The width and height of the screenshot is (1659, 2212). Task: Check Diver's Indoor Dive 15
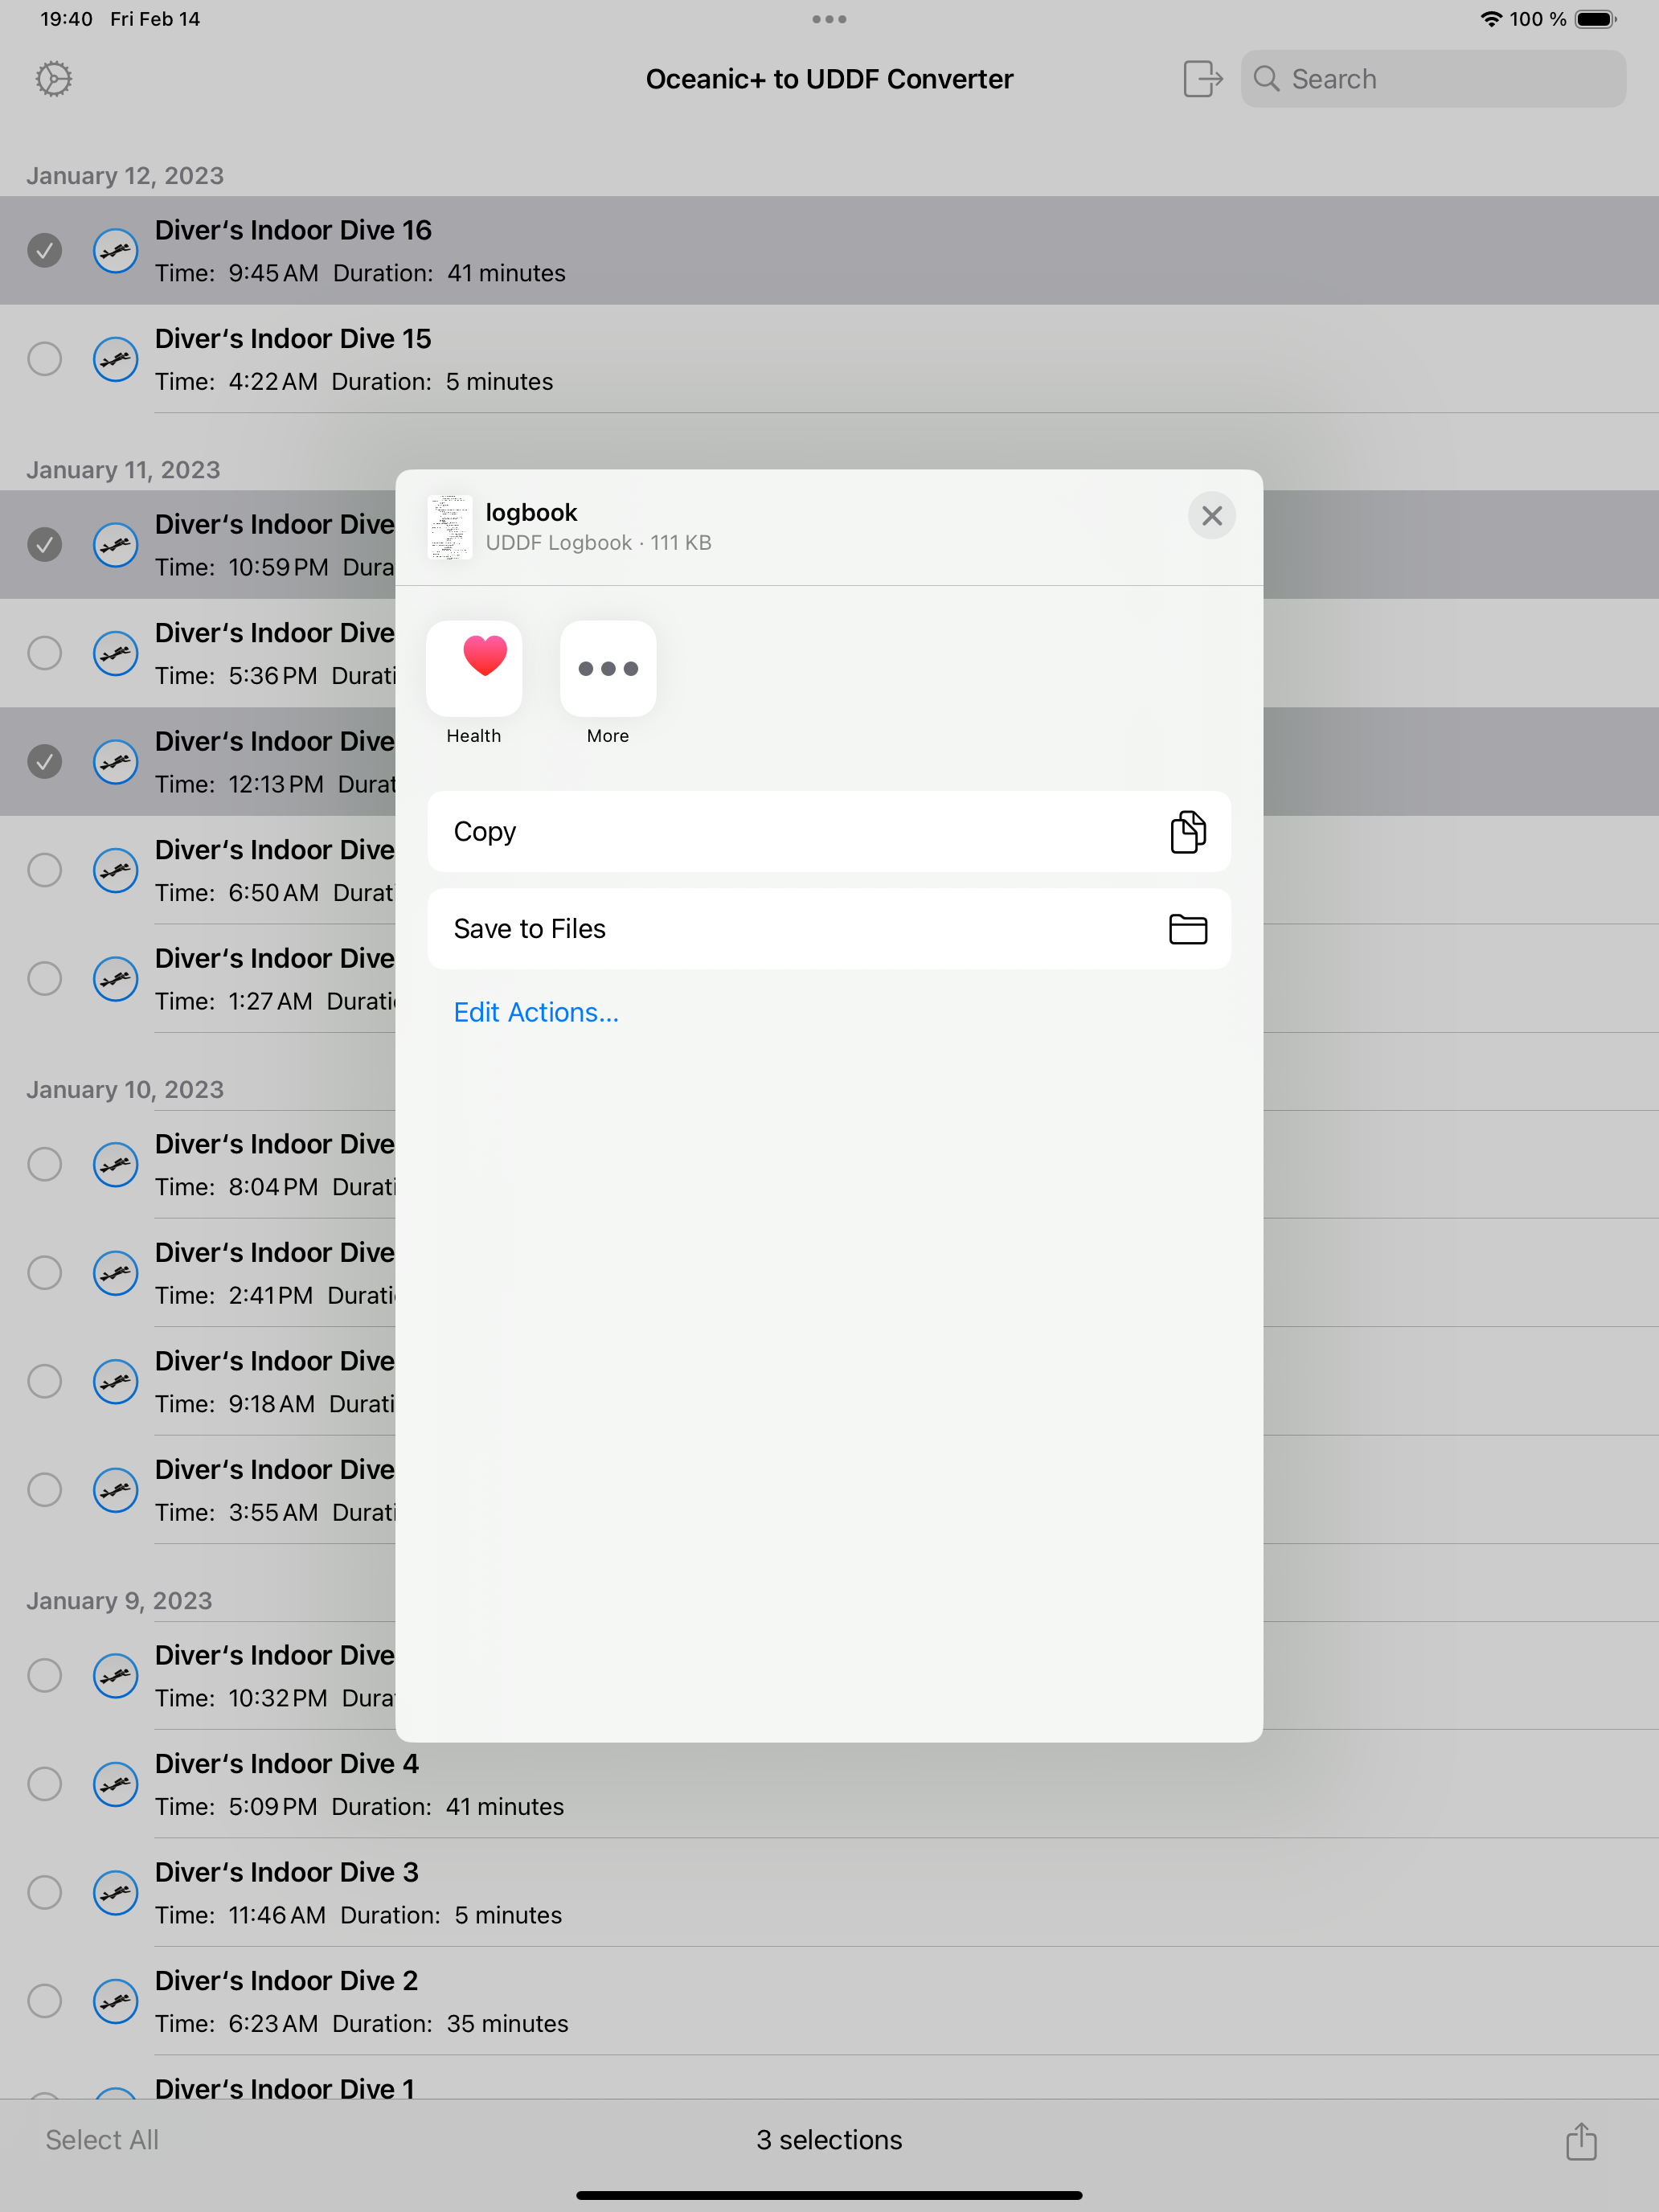45,358
